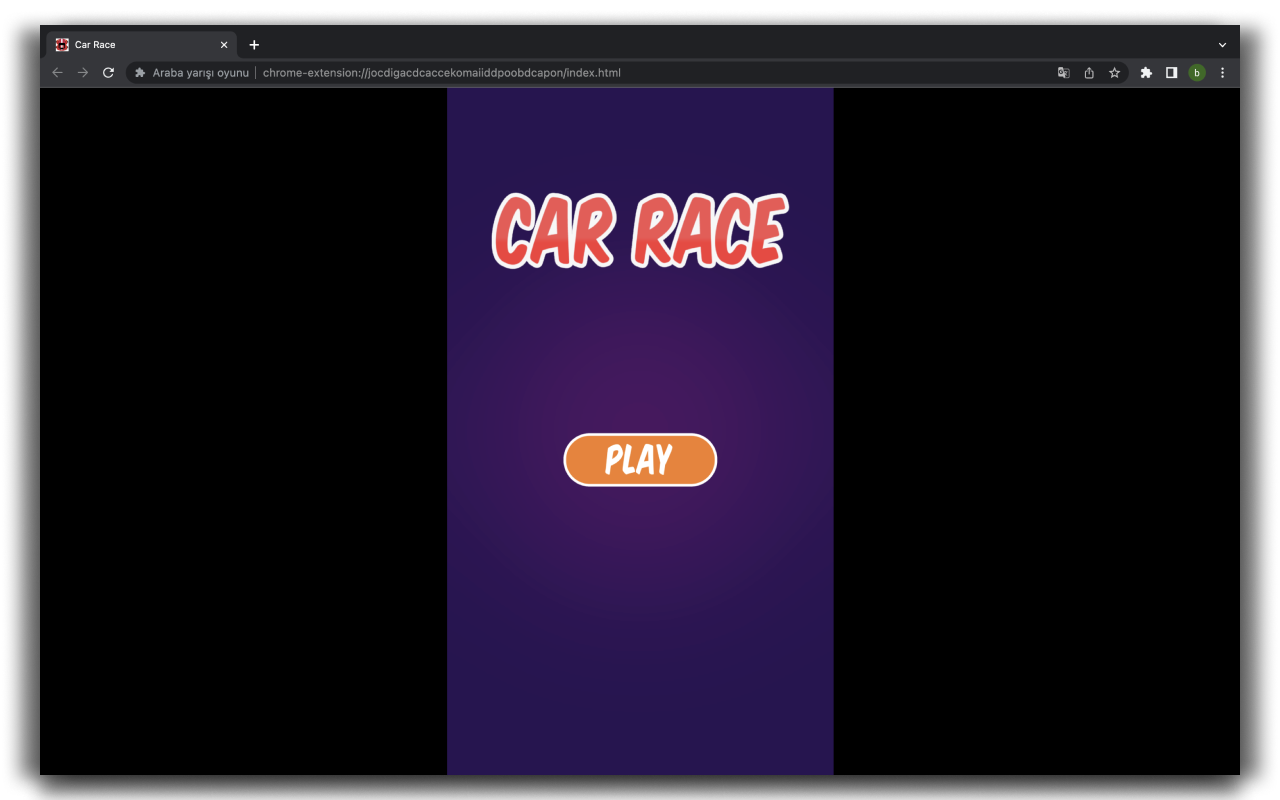The height and width of the screenshot is (800, 1280).
Task: Reload the Car Race game page
Action: pyautogui.click(x=108, y=72)
